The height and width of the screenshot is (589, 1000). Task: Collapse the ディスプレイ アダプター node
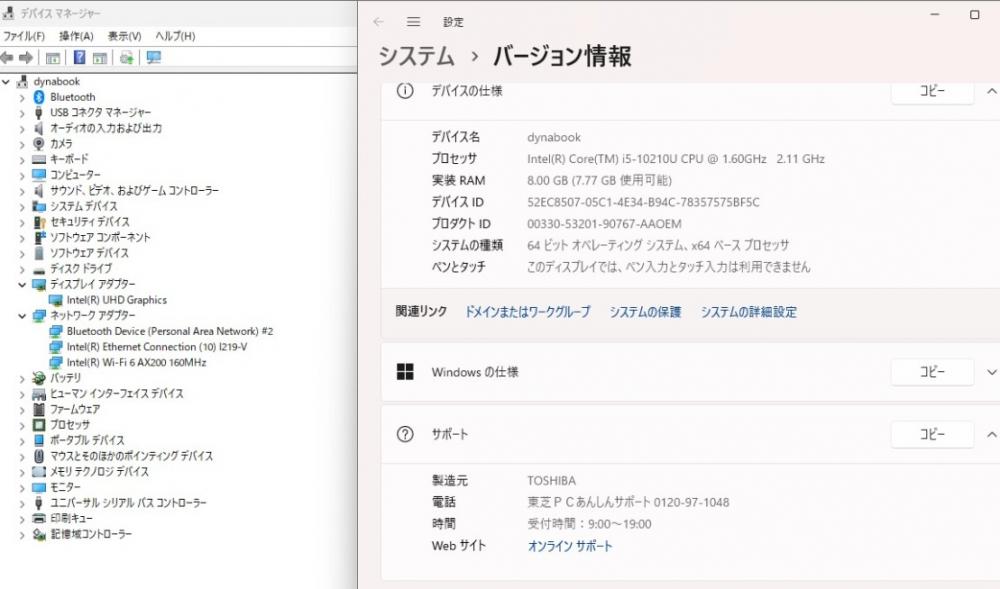(x=22, y=284)
